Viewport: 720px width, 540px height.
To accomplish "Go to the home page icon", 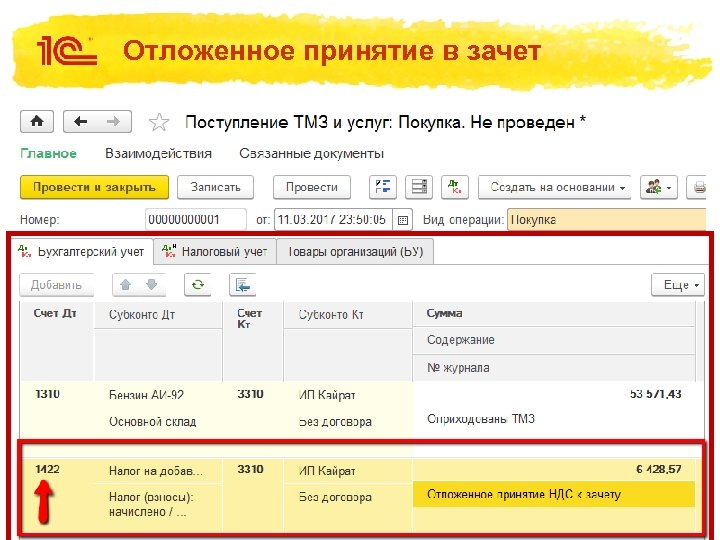I will (37, 122).
